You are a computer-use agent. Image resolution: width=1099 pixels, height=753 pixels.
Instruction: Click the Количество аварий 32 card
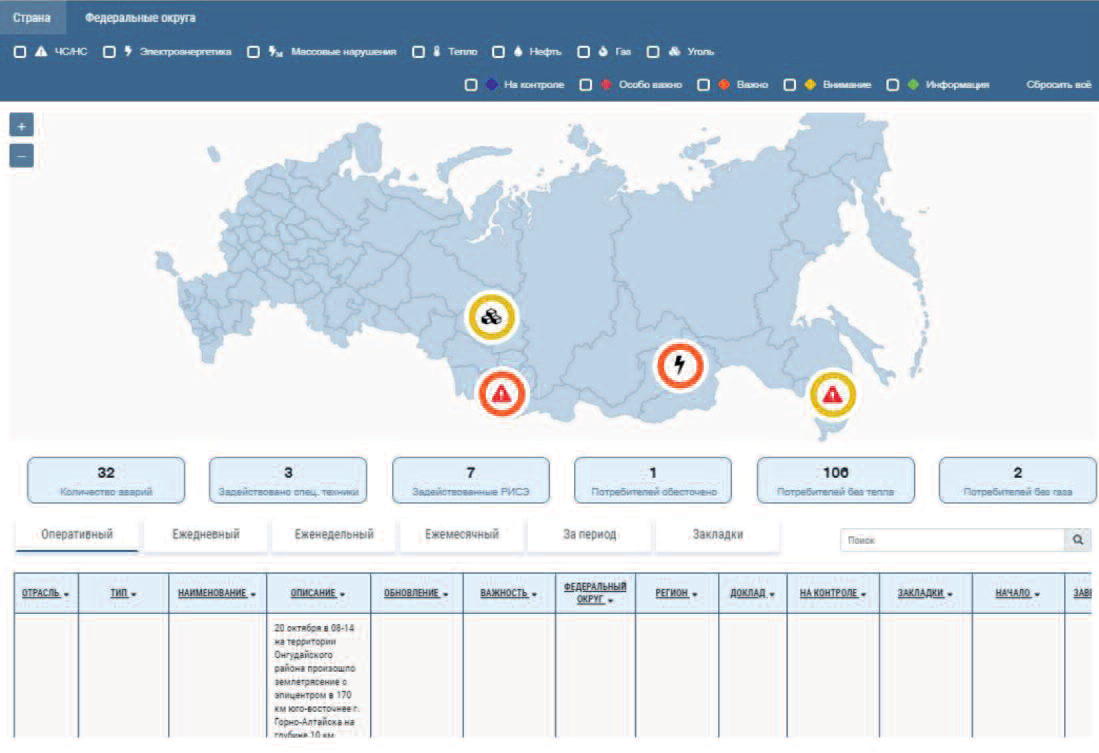point(106,480)
